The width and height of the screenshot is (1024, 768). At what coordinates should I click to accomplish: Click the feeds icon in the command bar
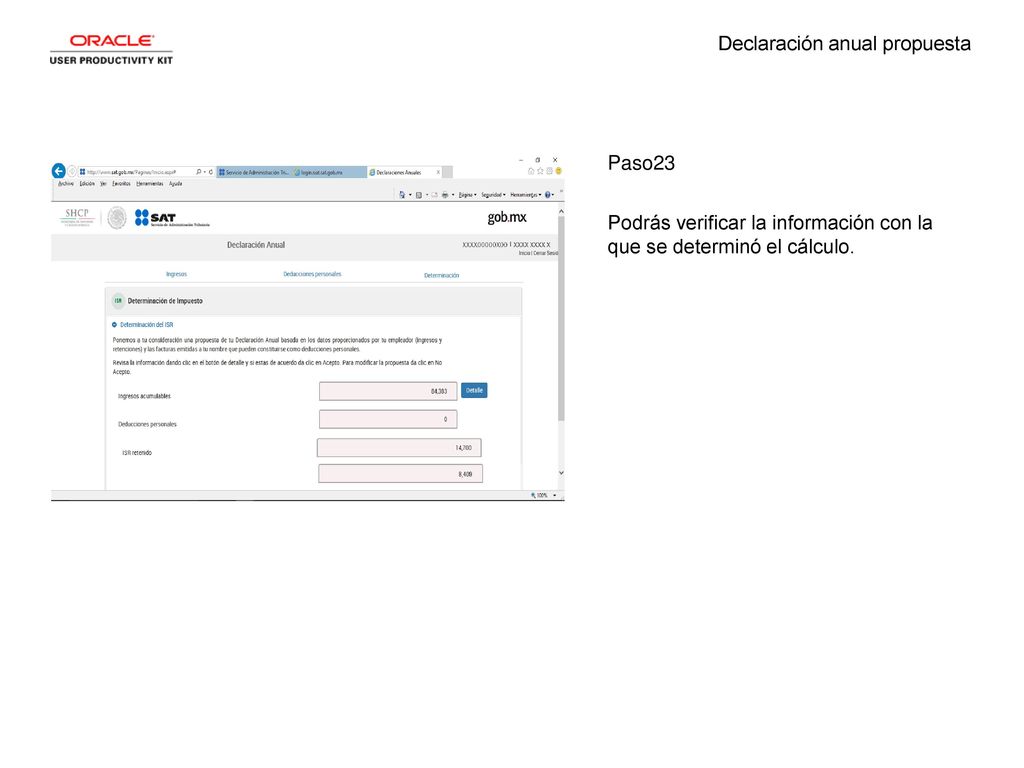pos(419,195)
